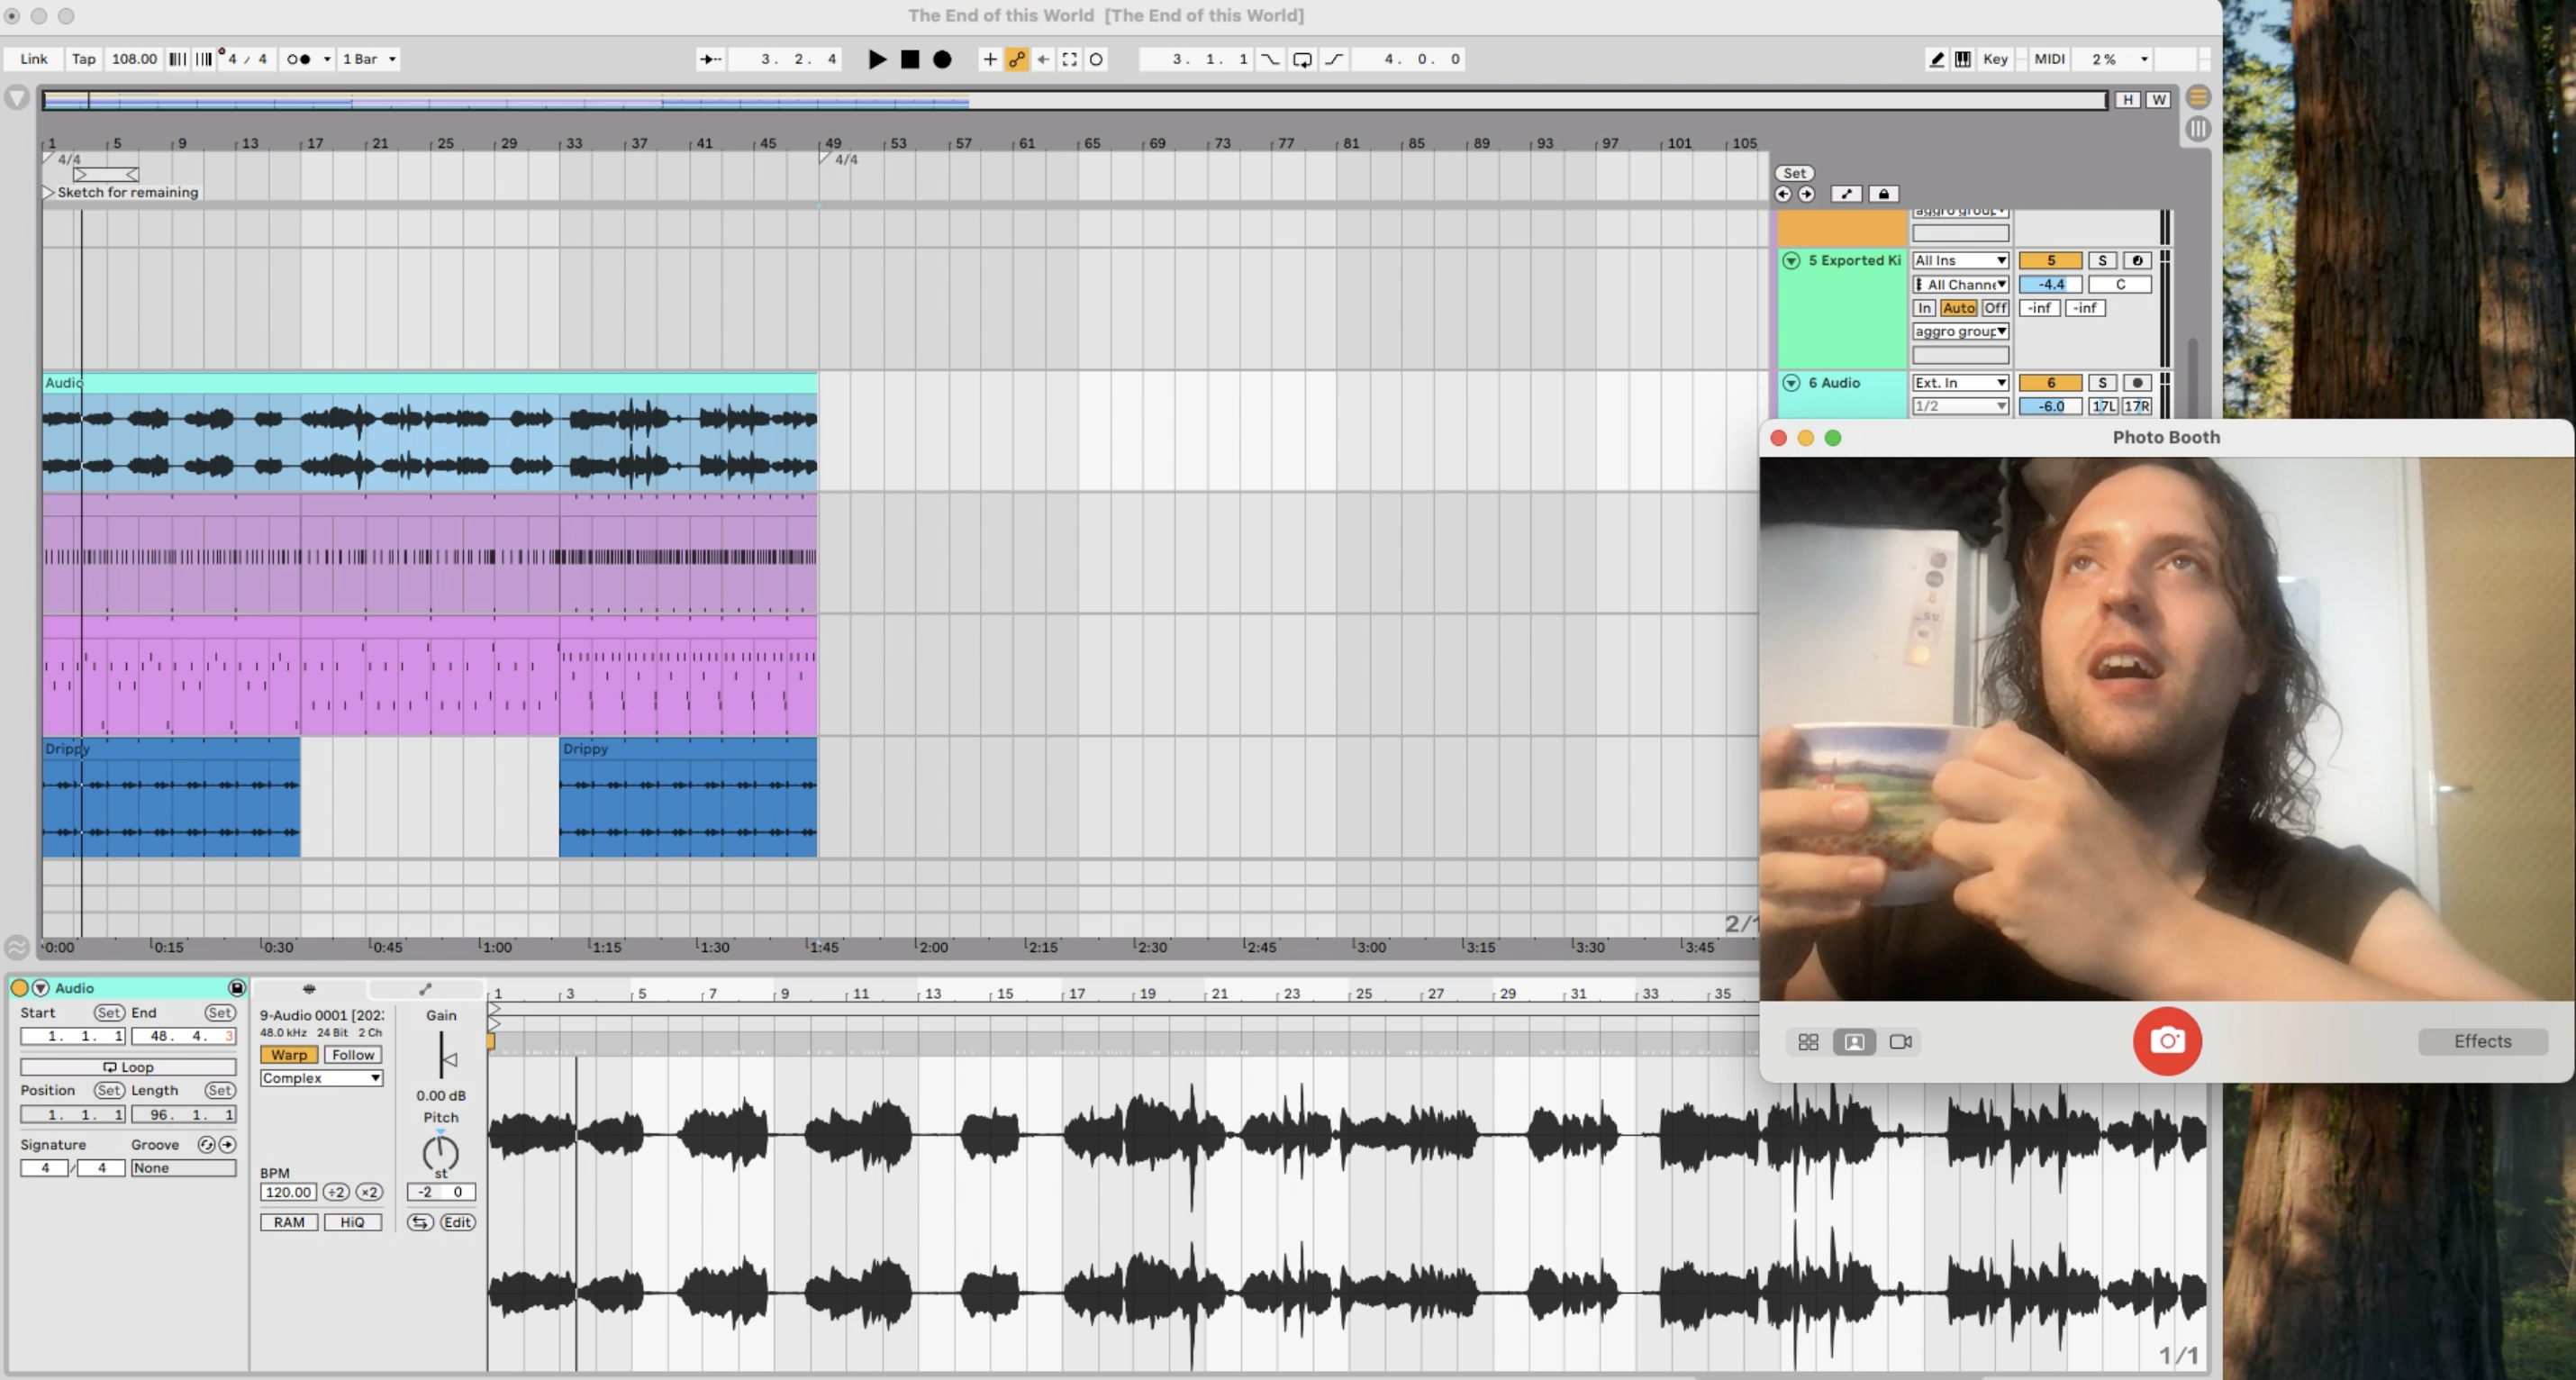Open the Sample tab waveform icon
The width and height of the screenshot is (2576, 1380).
pyautogui.click(x=309, y=989)
